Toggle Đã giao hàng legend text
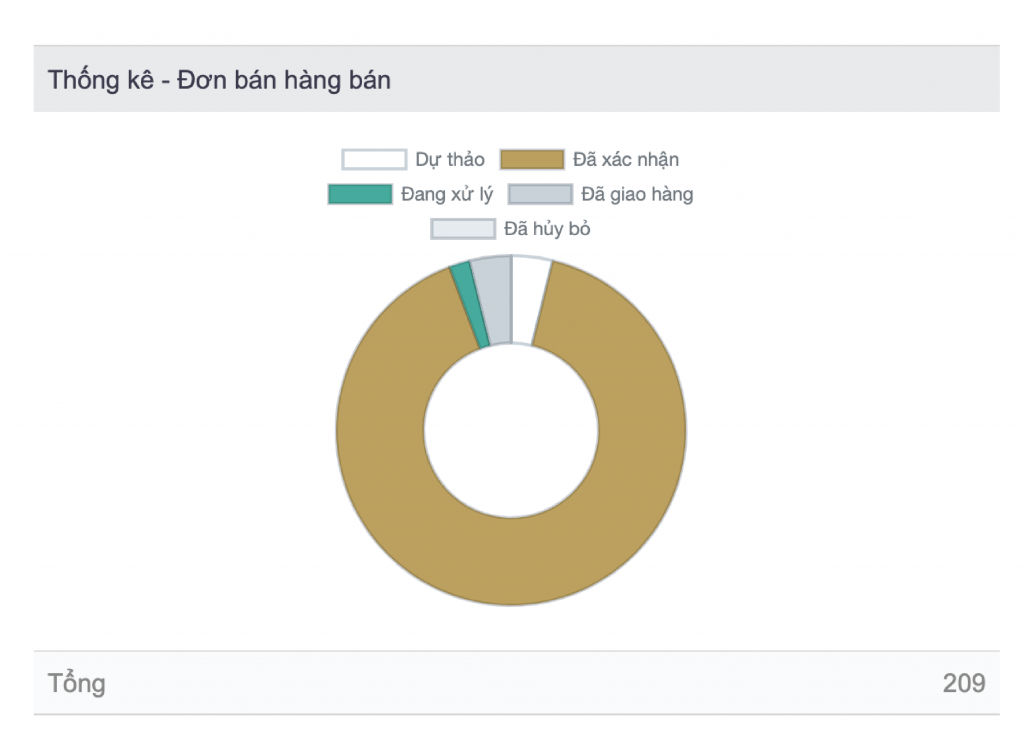This screenshot has width=1024, height=753. click(637, 195)
